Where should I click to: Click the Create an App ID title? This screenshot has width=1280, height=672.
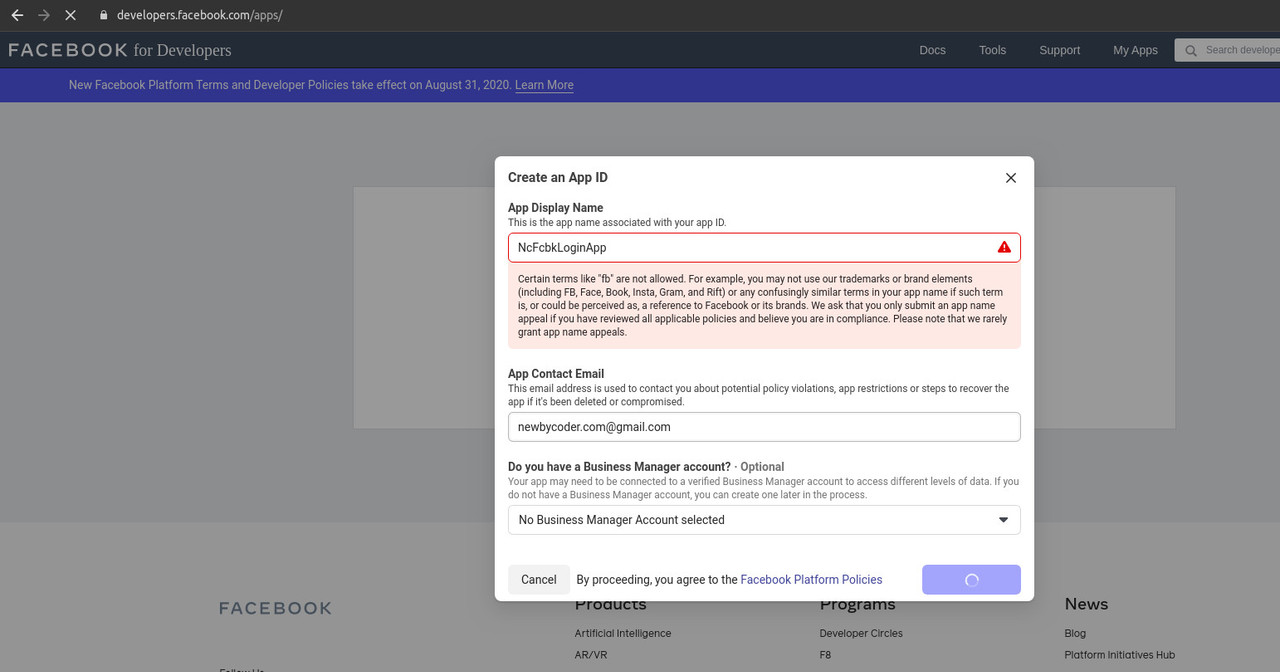point(558,178)
